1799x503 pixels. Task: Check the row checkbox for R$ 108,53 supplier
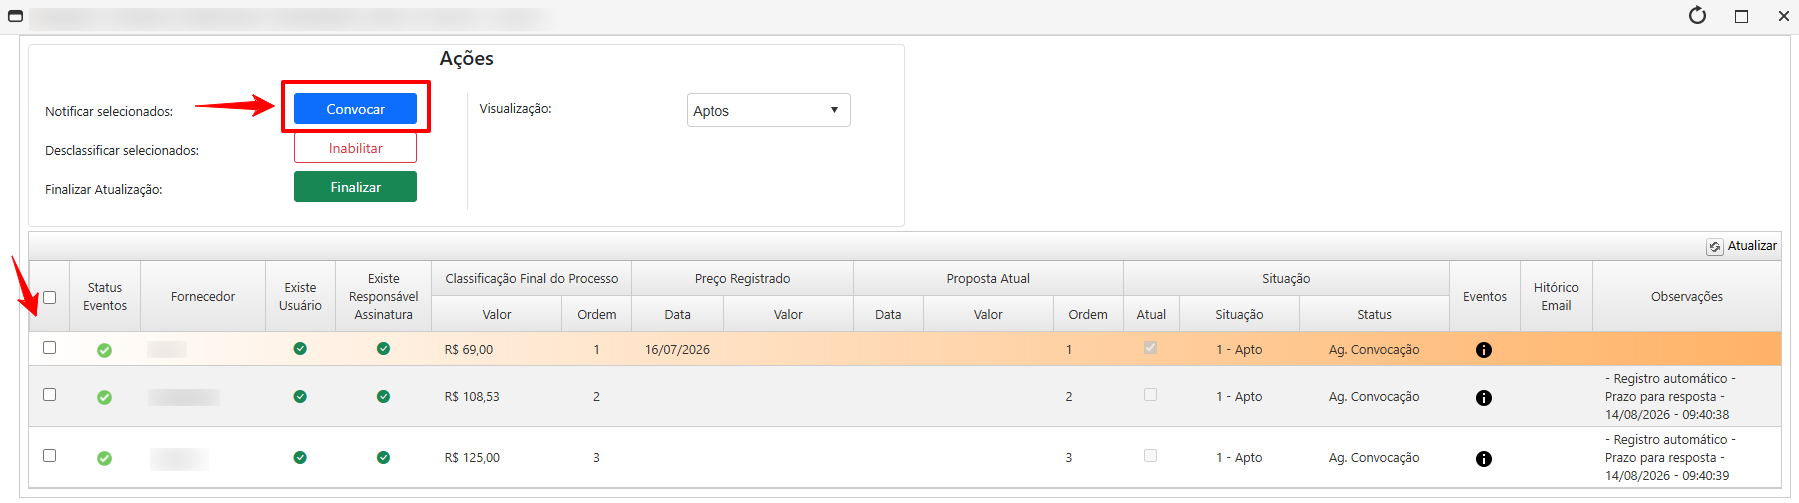coord(49,395)
